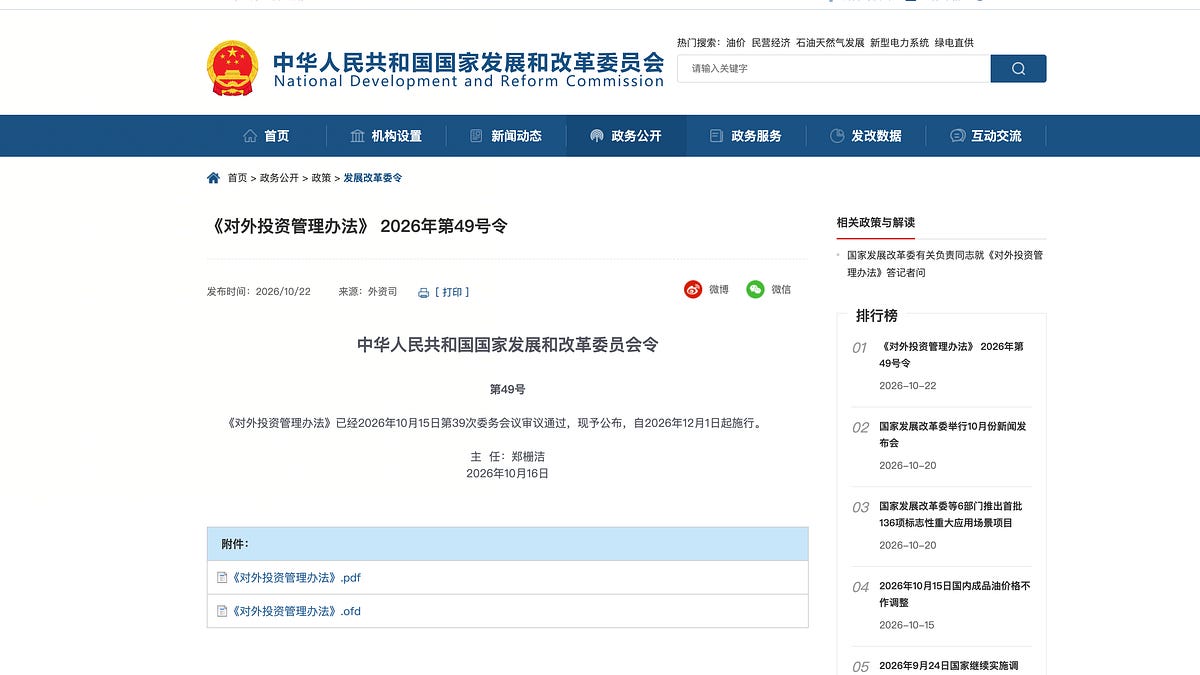Click the 2026年10月16日 date under signature
Image resolution: width=1200 pixels, height=675 pixels.
[507, 473]
